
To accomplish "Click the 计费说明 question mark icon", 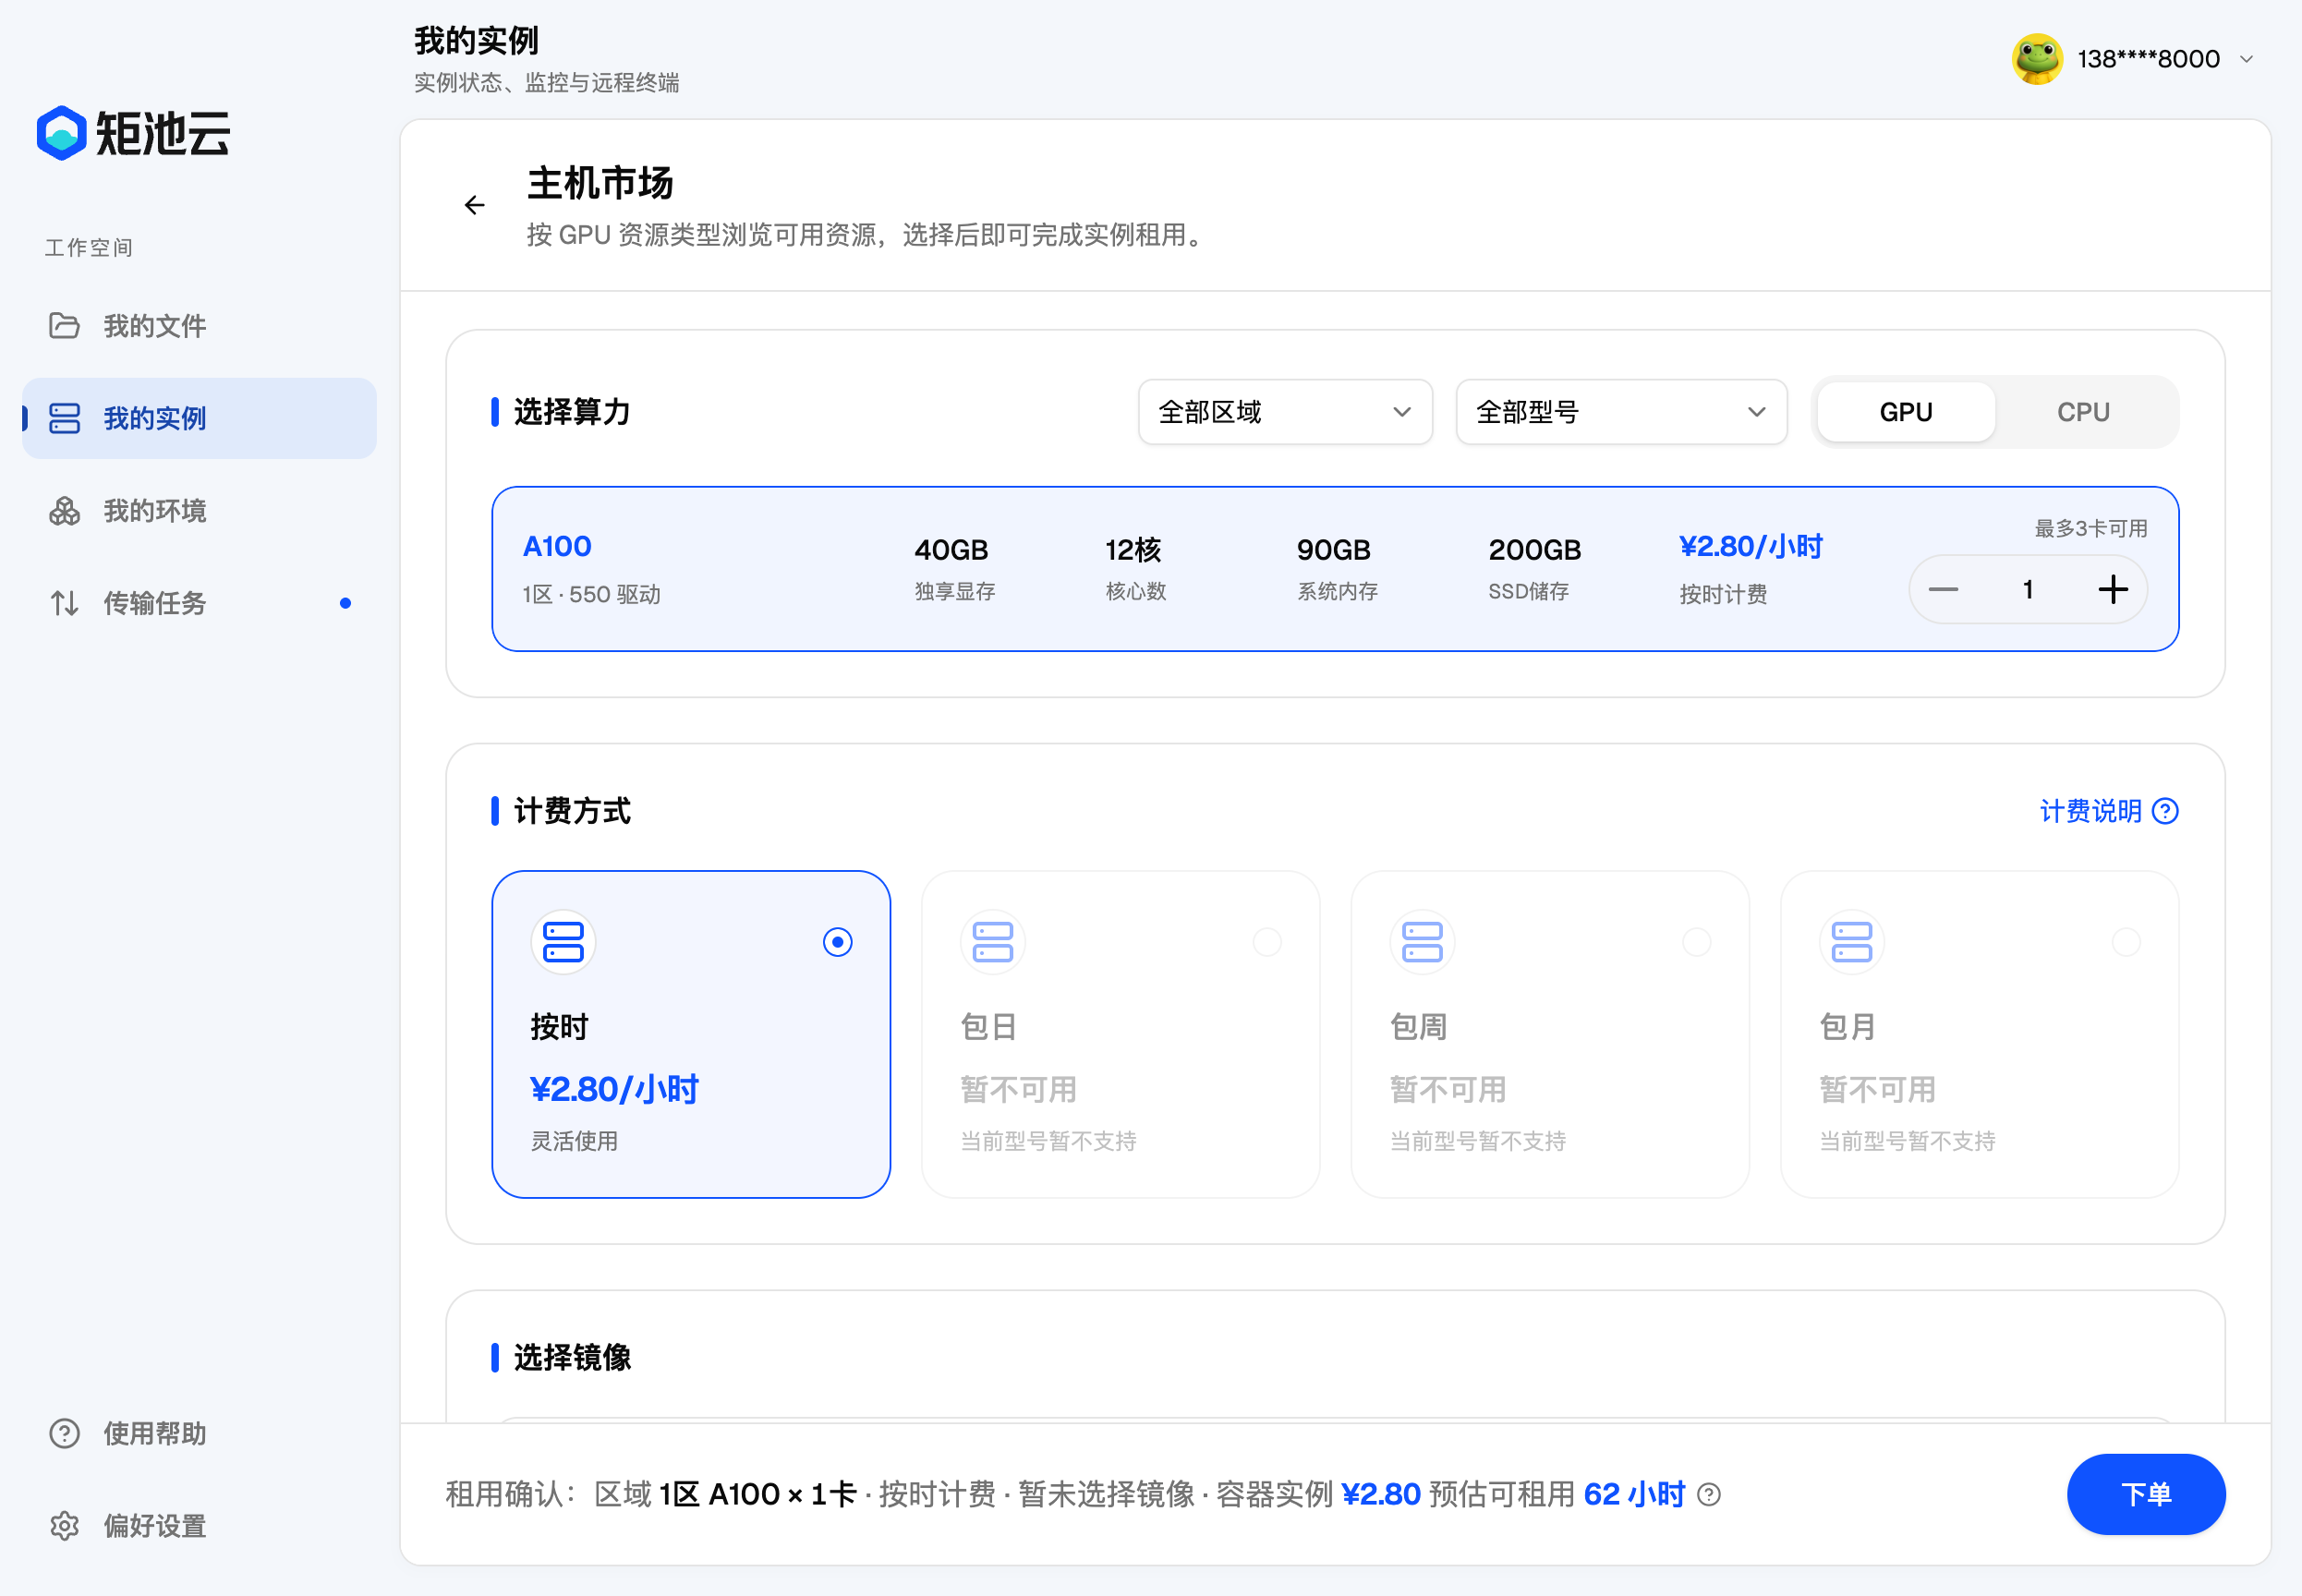I will point(2165,811).
